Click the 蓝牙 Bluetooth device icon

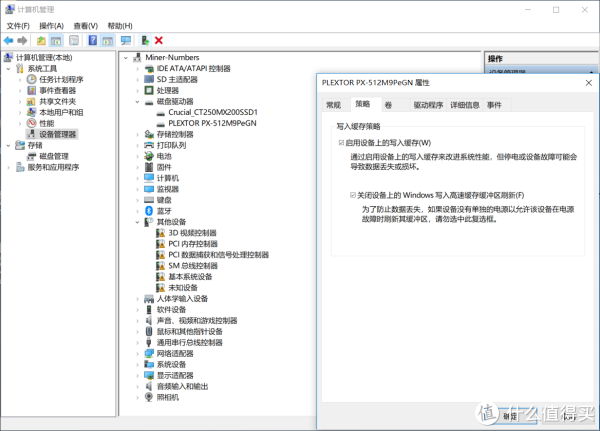click(x=149, y=211)
